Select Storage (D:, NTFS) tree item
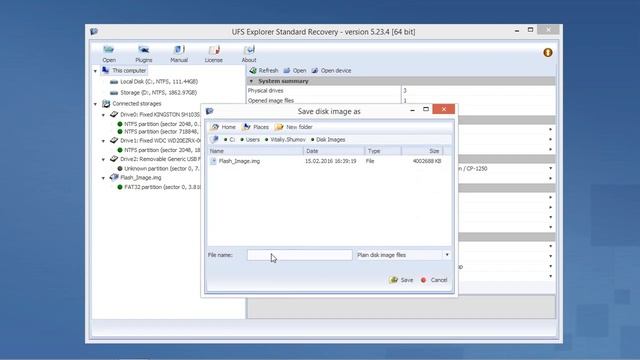The height and width of the screenshot is (360, 640). [159, 93]
